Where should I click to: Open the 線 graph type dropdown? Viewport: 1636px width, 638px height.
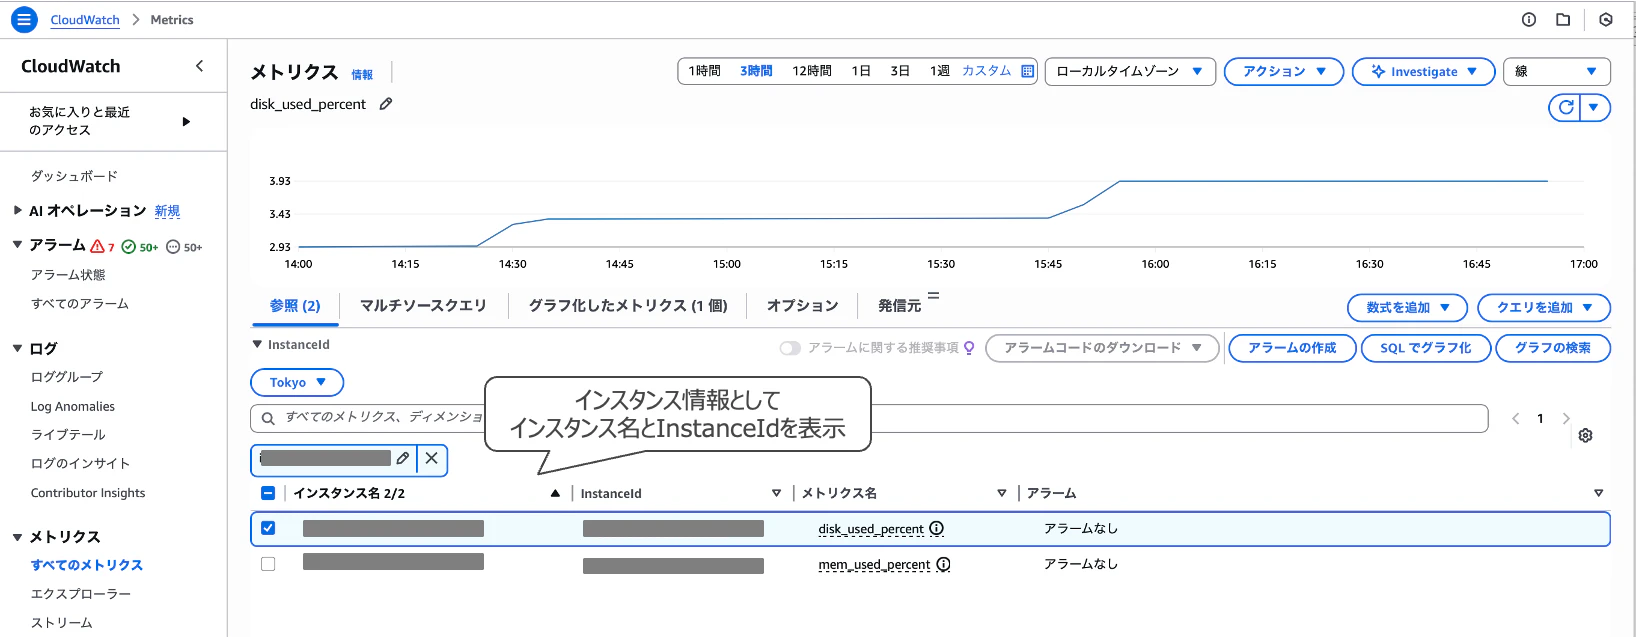[1557, 71]
